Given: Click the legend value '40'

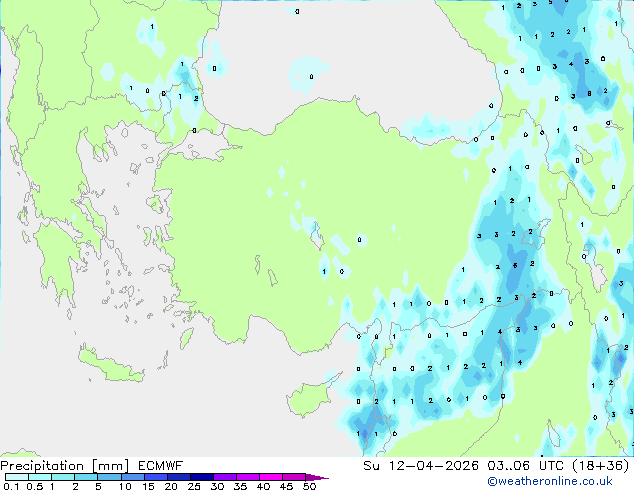Looking at the screenshot, I should 263,486.
